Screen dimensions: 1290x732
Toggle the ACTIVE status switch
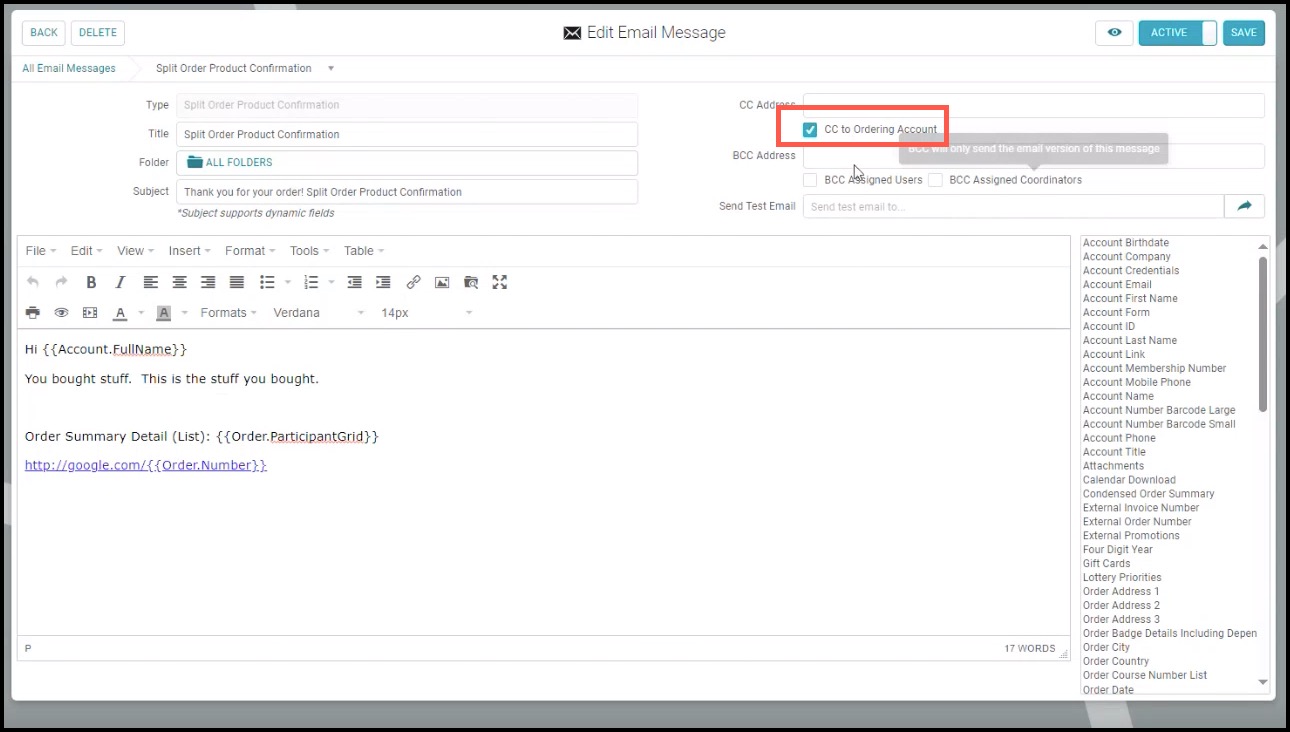coord(1178,33)
